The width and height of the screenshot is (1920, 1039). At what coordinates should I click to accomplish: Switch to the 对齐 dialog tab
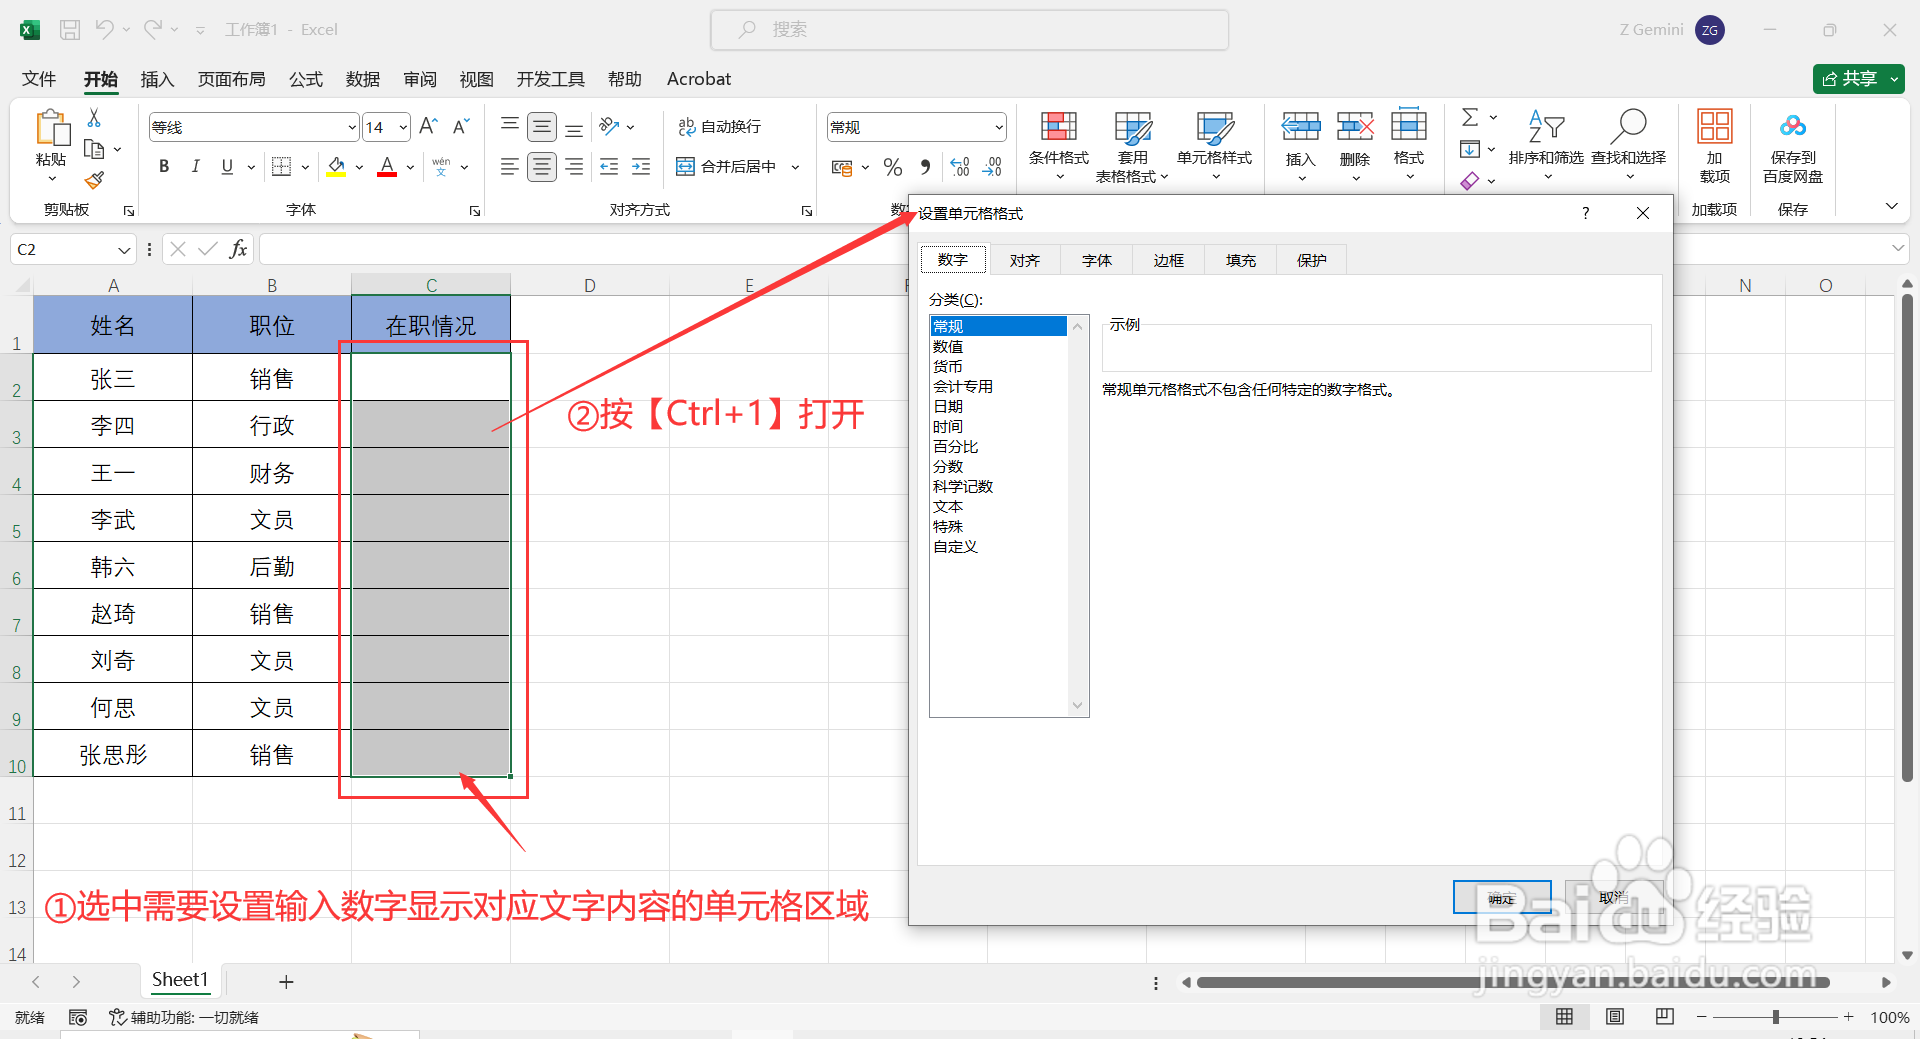[1023, 259]
